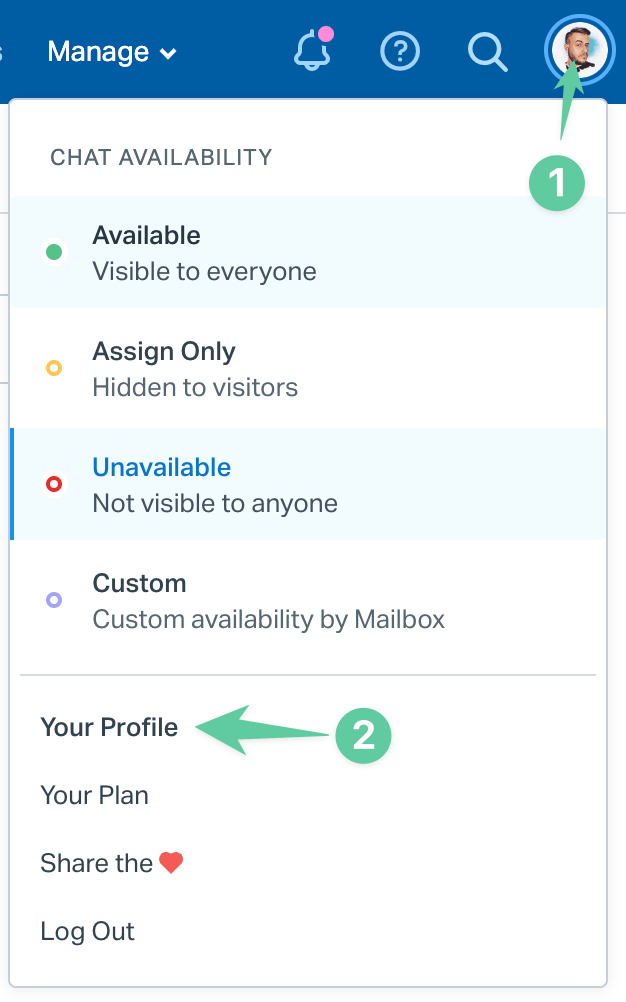Click the pink notification badge on the bell
The height and width of the screenshot is (1002, 626).
click(x=327, y=34)
